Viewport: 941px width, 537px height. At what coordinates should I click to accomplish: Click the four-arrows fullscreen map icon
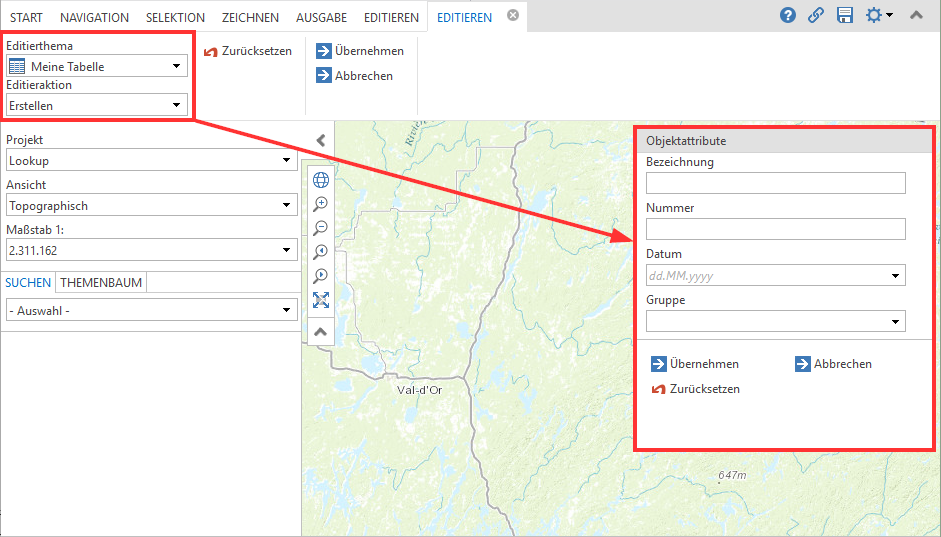[321, 300]
